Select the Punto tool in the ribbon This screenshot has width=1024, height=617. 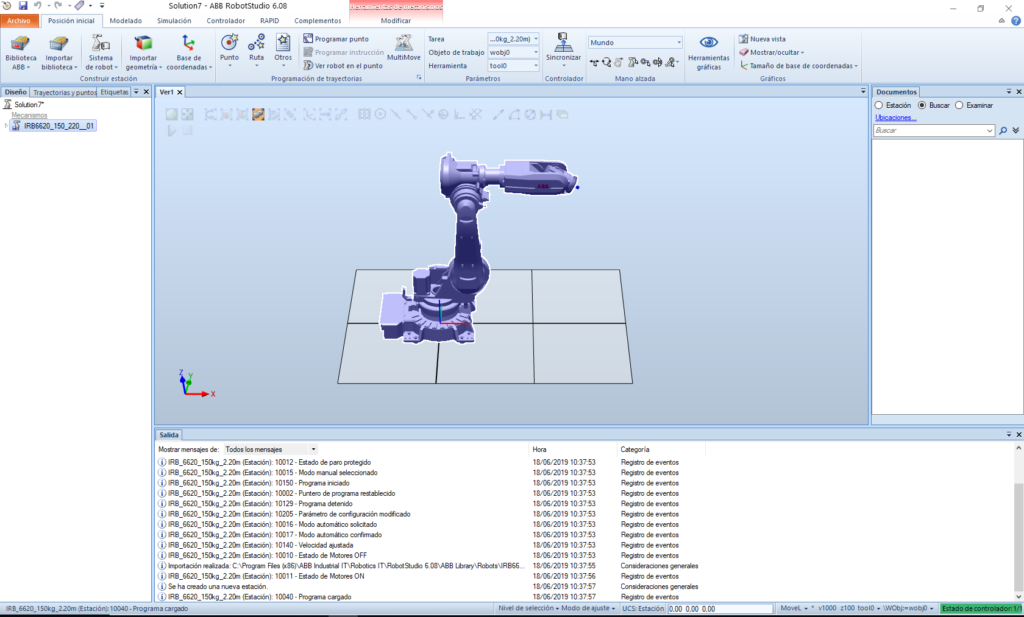(230, 44)
